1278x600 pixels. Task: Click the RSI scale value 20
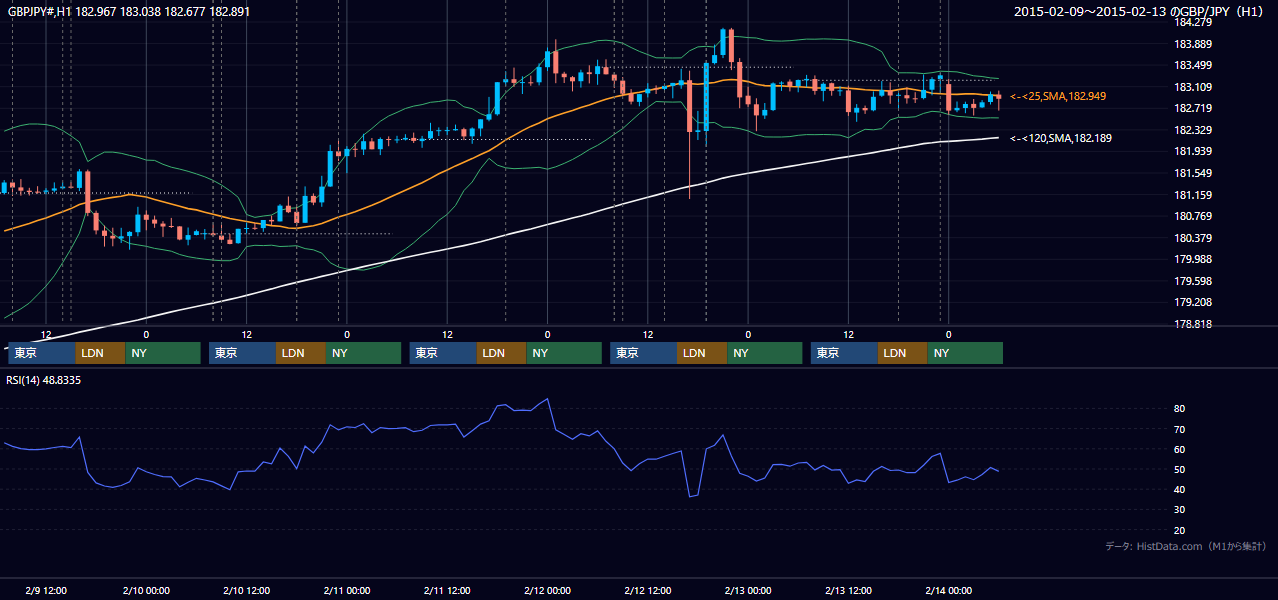pyautogui.click(x=1179, y=530)
